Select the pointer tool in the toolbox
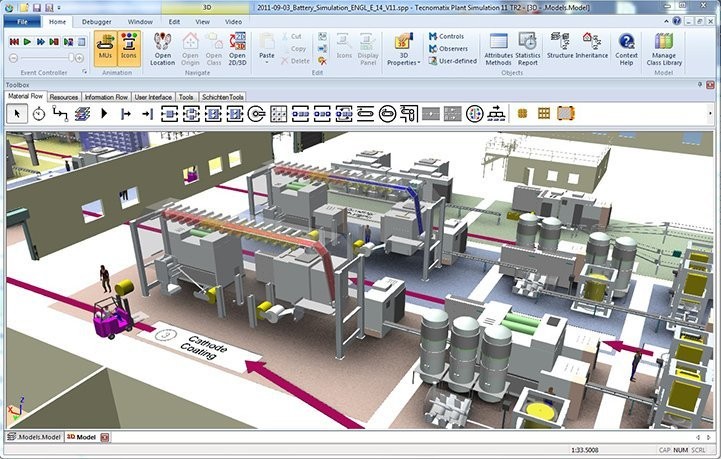Image resolution: width=721 pixels, height=459 pixels. tap(16, 114)
